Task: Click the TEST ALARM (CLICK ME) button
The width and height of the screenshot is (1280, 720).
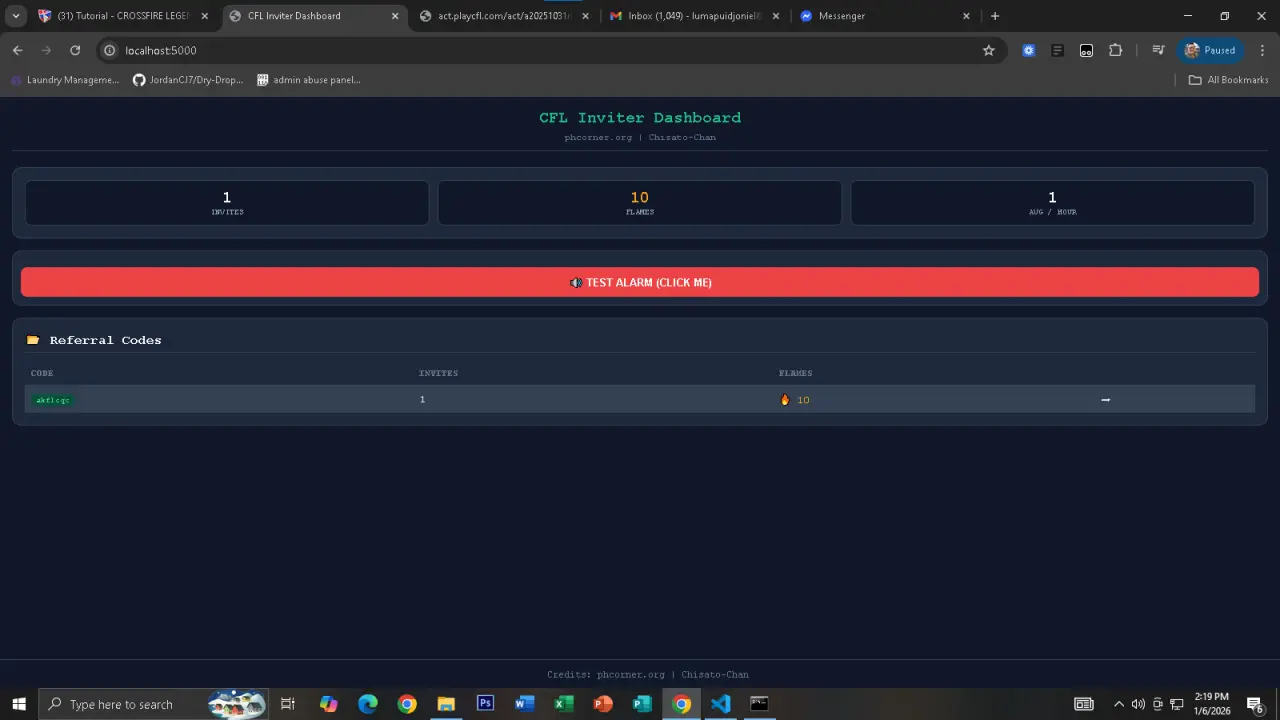Action: (x=640, y=282)
